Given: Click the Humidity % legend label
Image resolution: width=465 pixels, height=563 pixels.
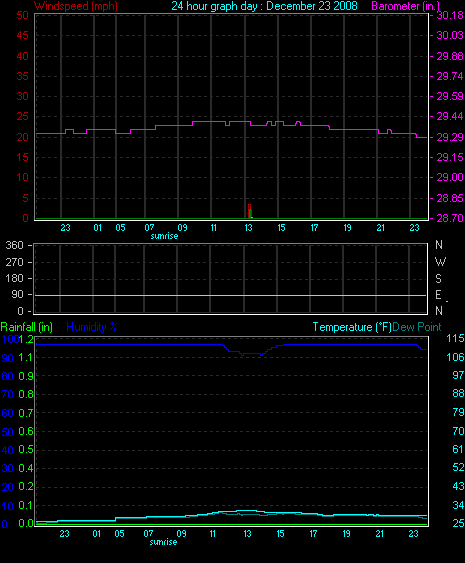Looking at the screenshot, I should click(x=92, y=327).
